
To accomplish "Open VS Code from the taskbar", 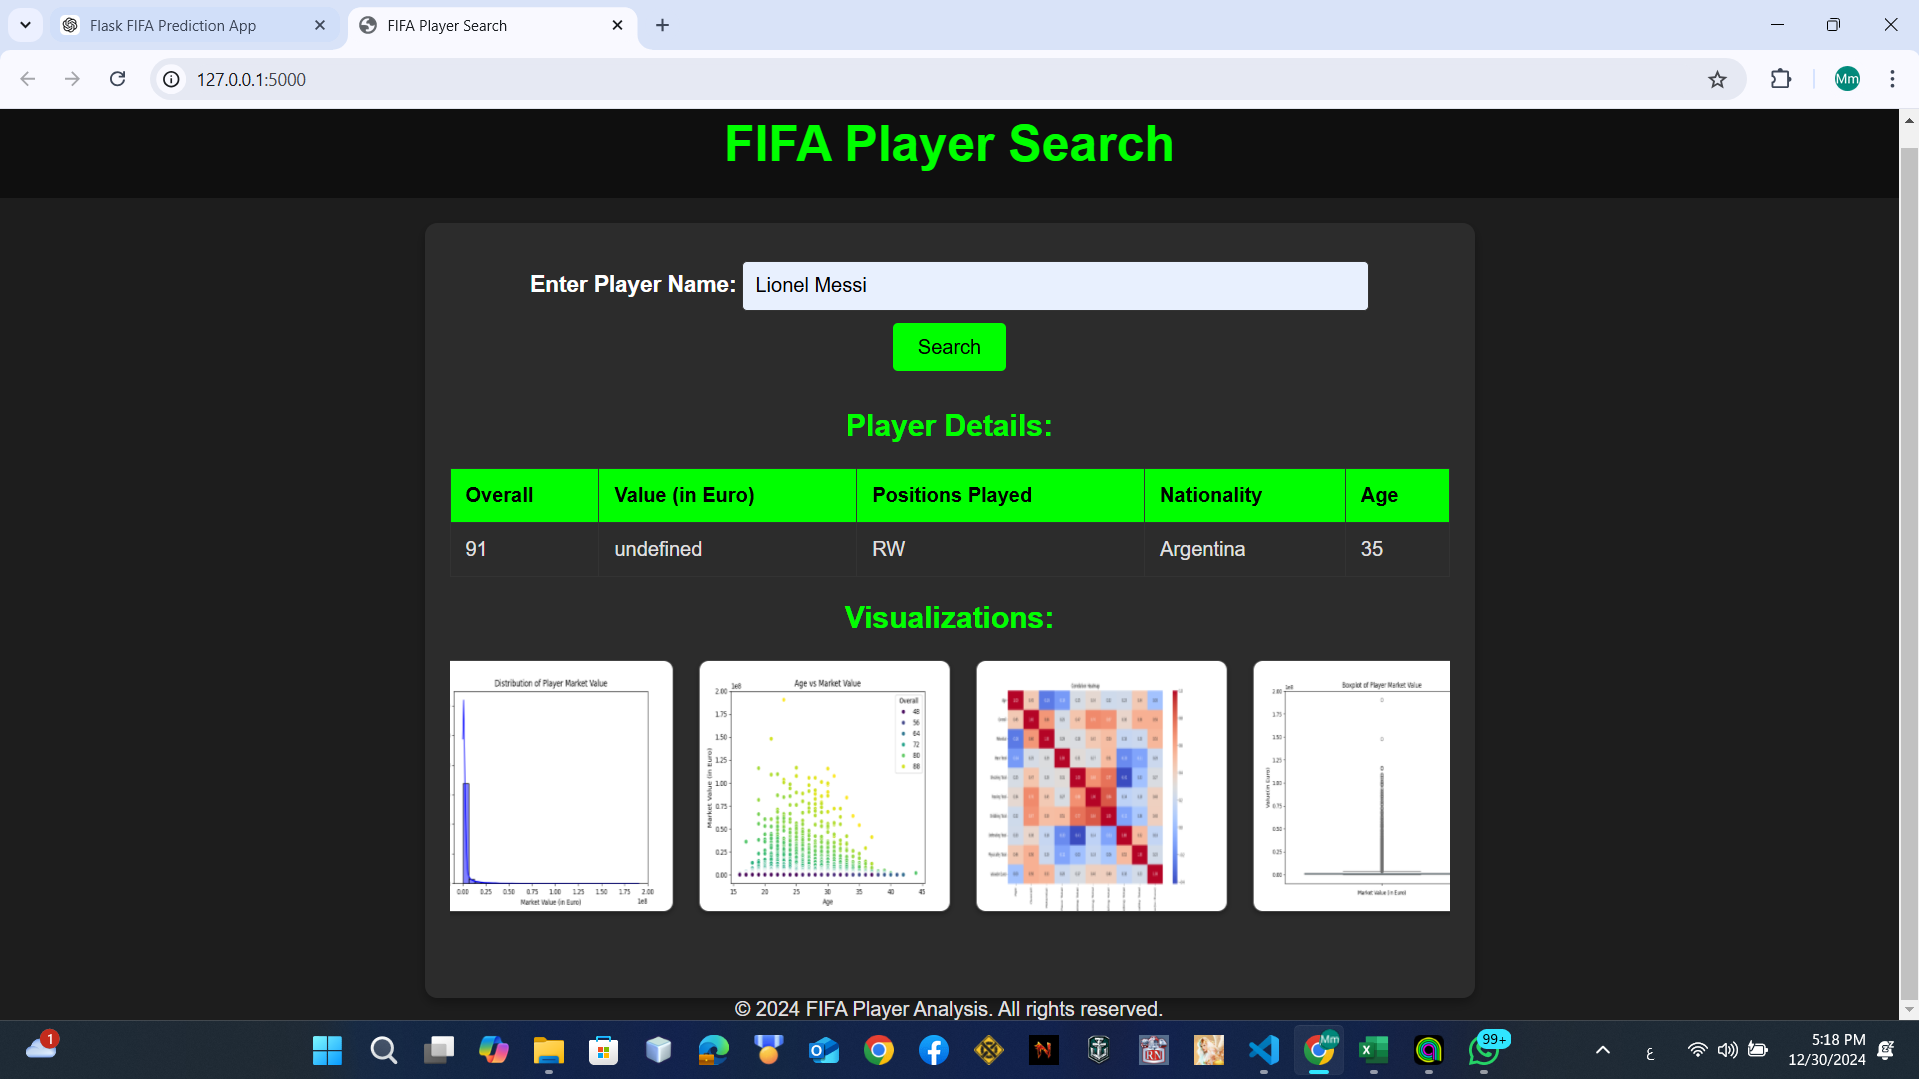I will 1263,1051.
